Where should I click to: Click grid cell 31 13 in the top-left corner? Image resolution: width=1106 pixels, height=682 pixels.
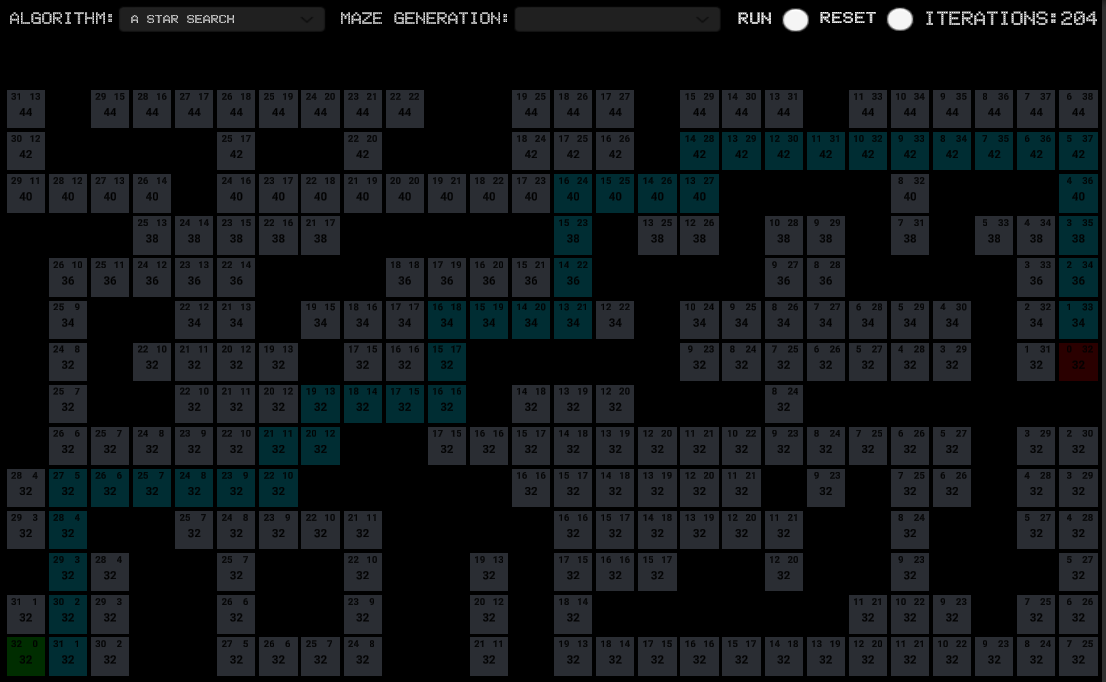(25, 109)
